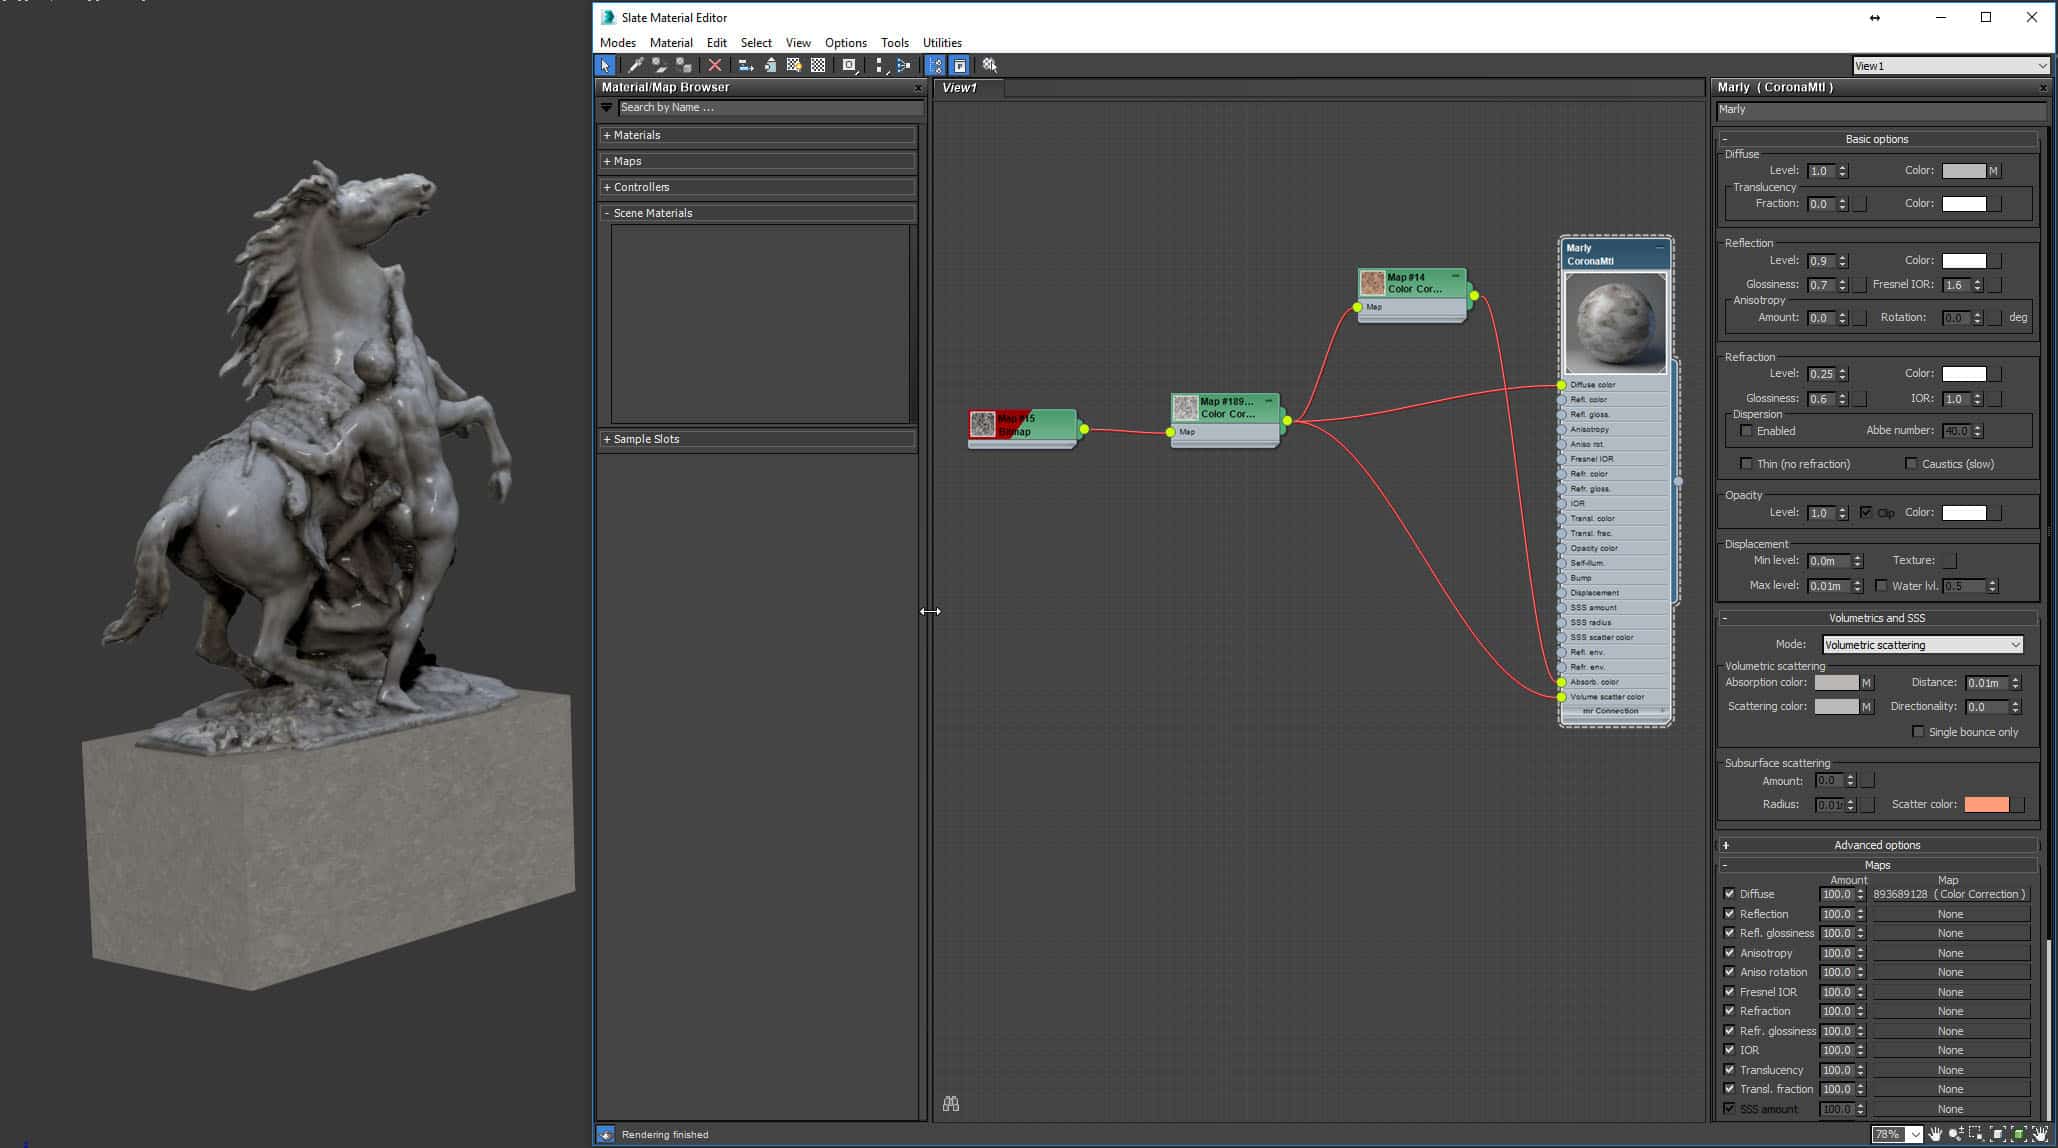2058x1148 pixels.
Task: Toggle Parameter Editor panel icon
Action: tap(959, 65)
